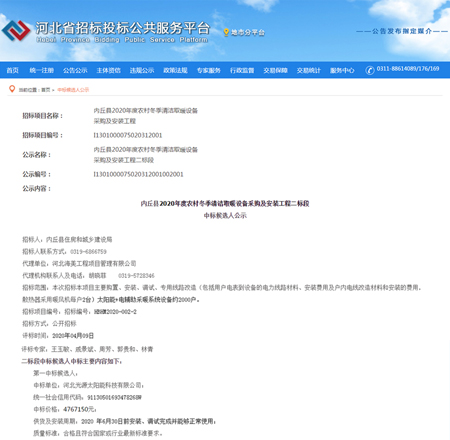
Task: Open 首页 in the navigation bar
Action: click(13, 70)
